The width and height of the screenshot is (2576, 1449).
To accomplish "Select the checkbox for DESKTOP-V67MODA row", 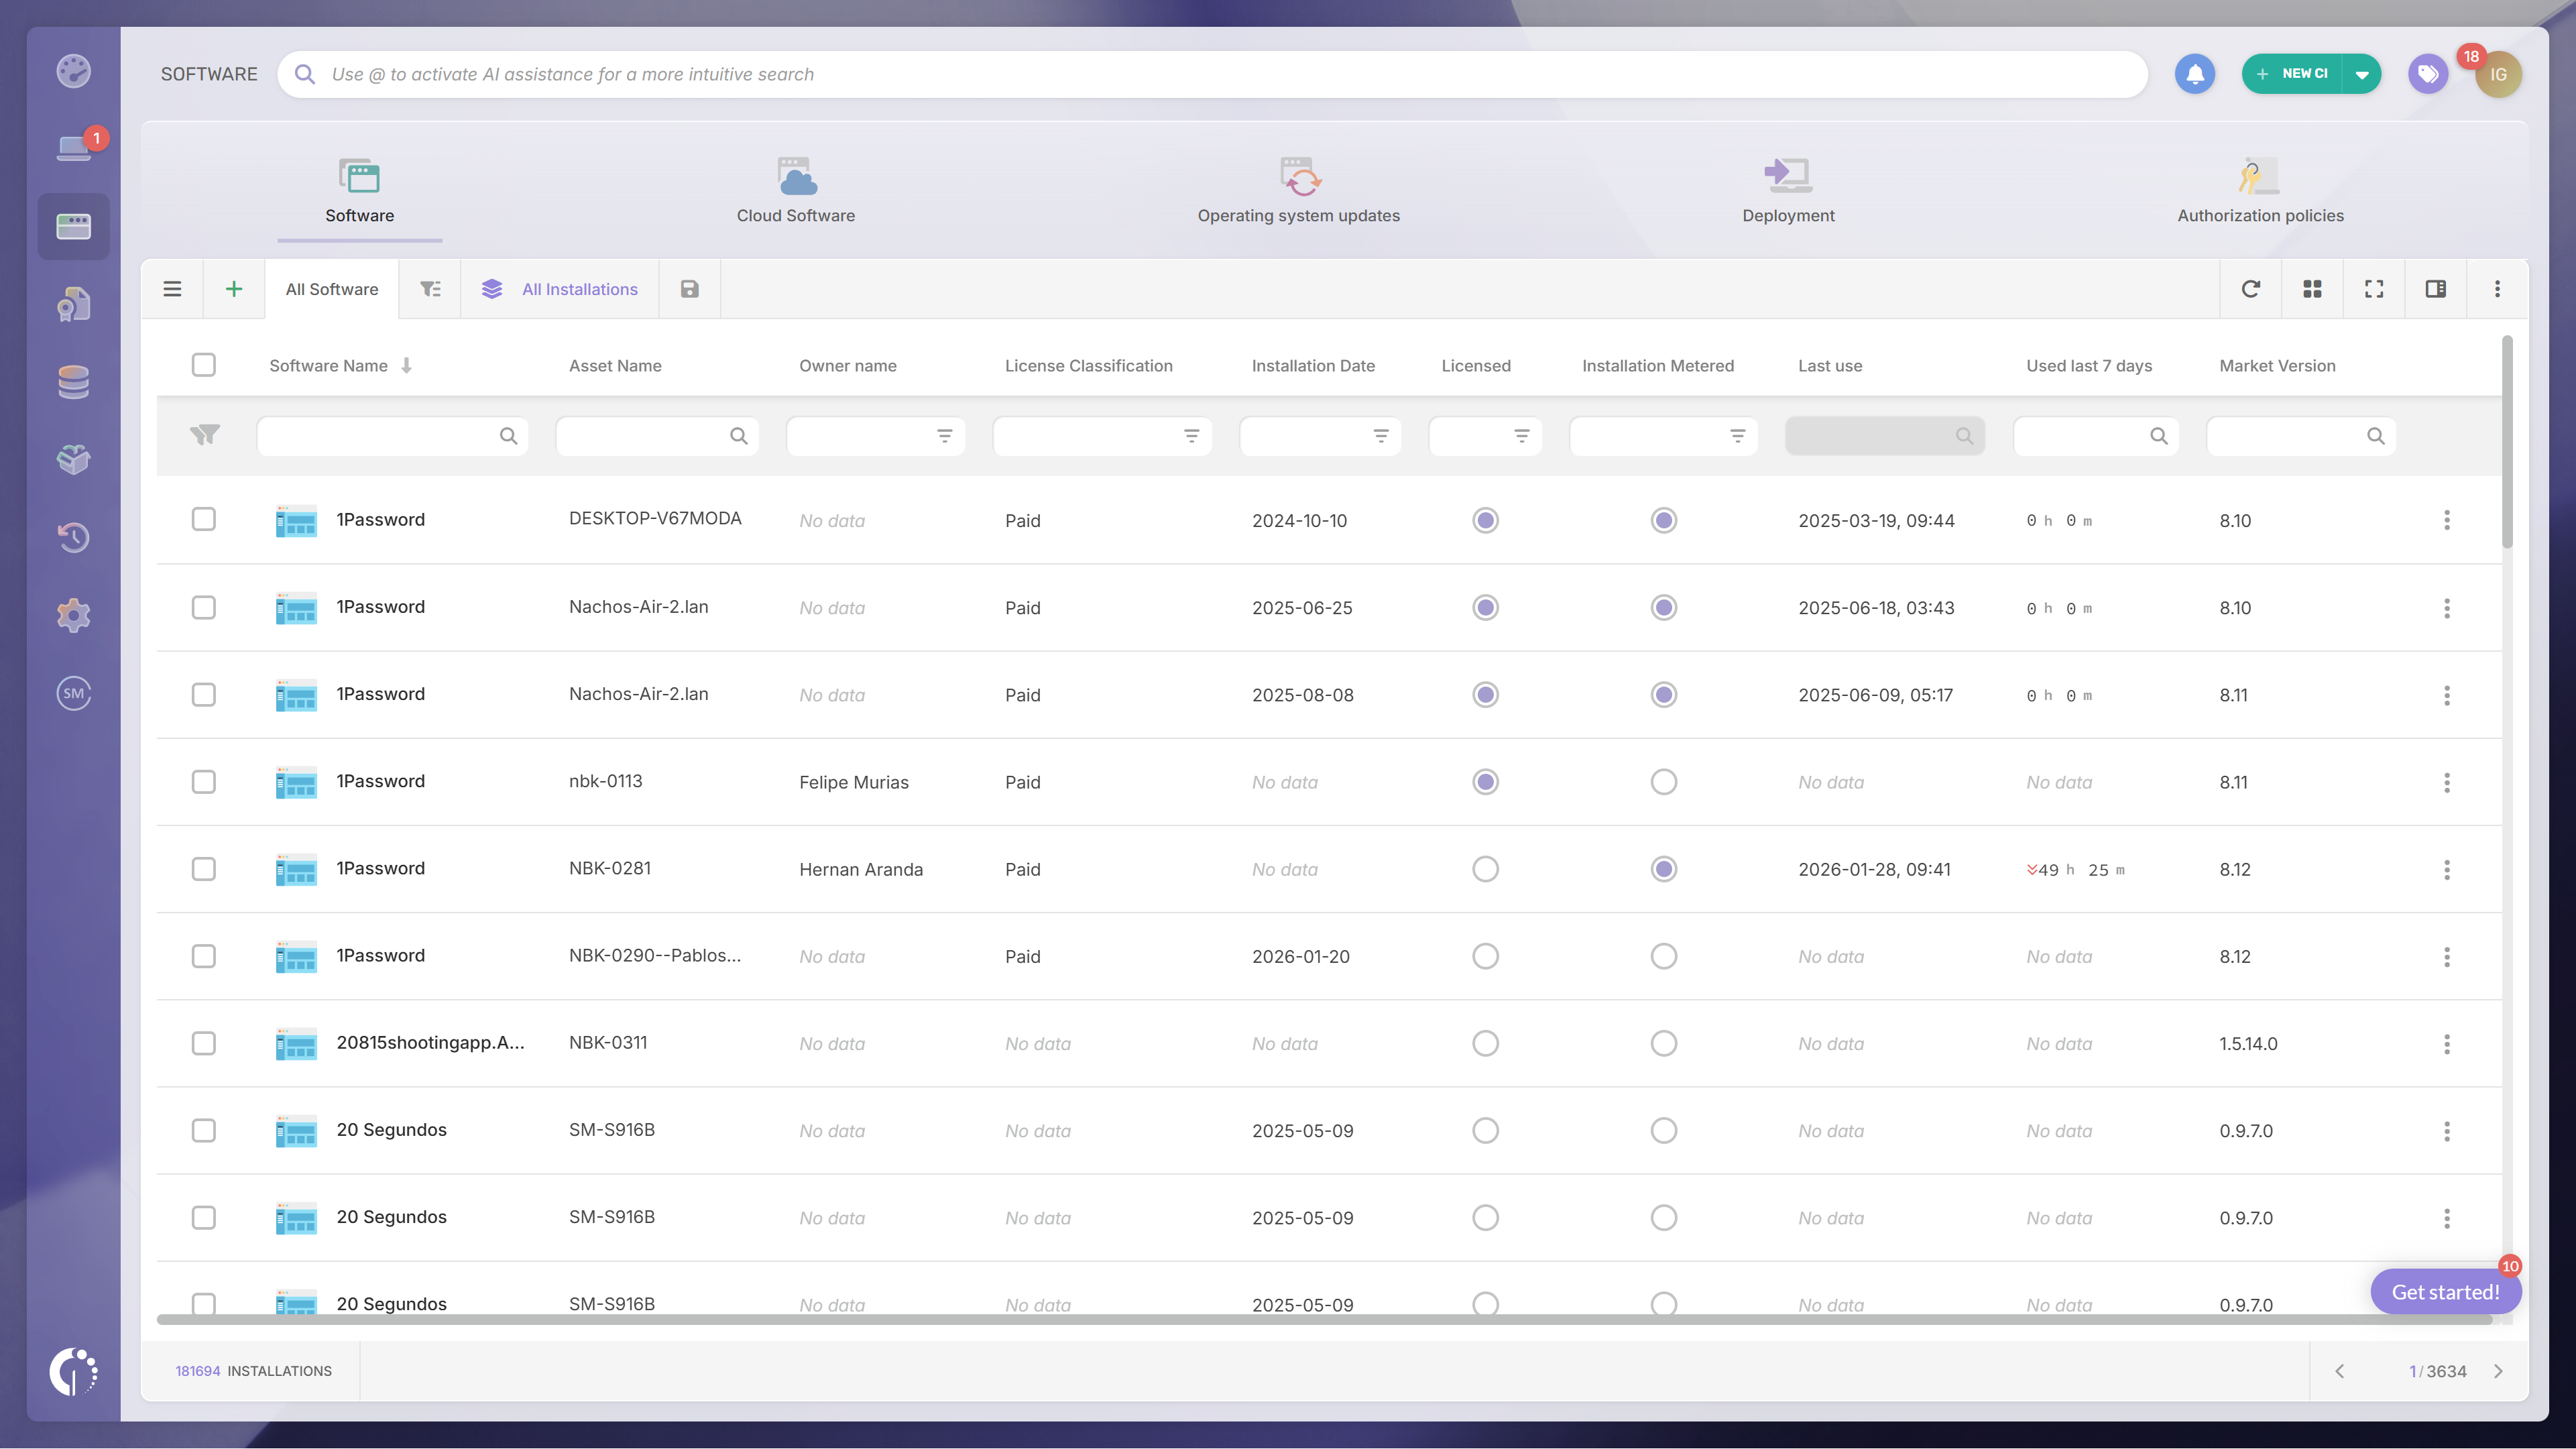I will pyautogui.click(x=203, y=519).
